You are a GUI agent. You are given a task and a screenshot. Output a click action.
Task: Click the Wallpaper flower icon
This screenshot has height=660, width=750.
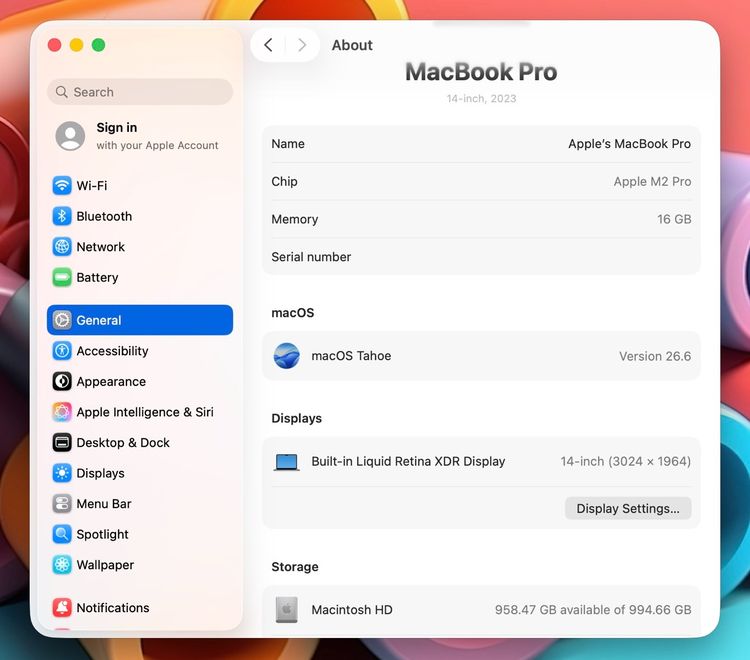(x=62, y=565)
